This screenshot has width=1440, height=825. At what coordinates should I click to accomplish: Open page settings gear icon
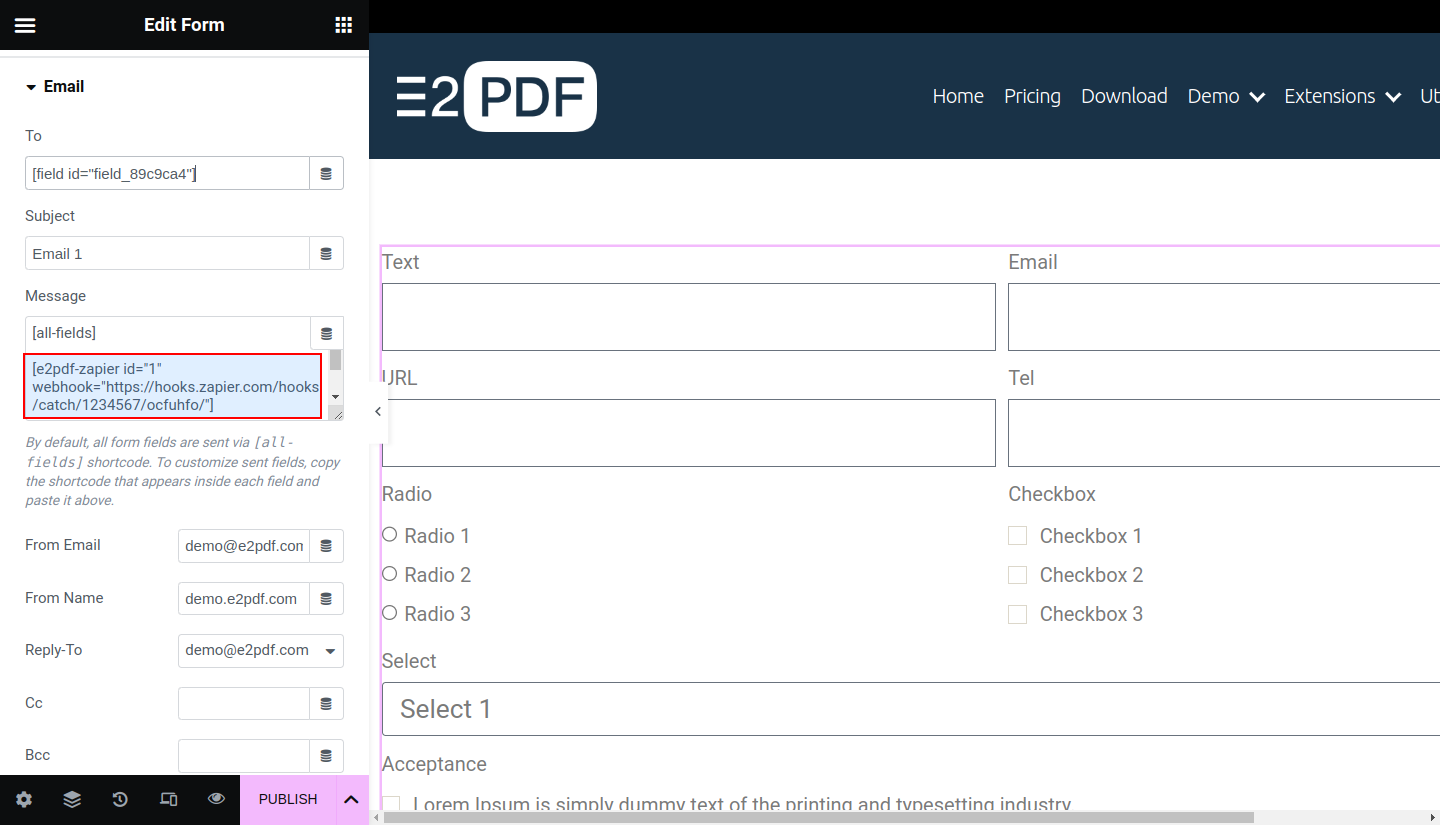point(24,799)
